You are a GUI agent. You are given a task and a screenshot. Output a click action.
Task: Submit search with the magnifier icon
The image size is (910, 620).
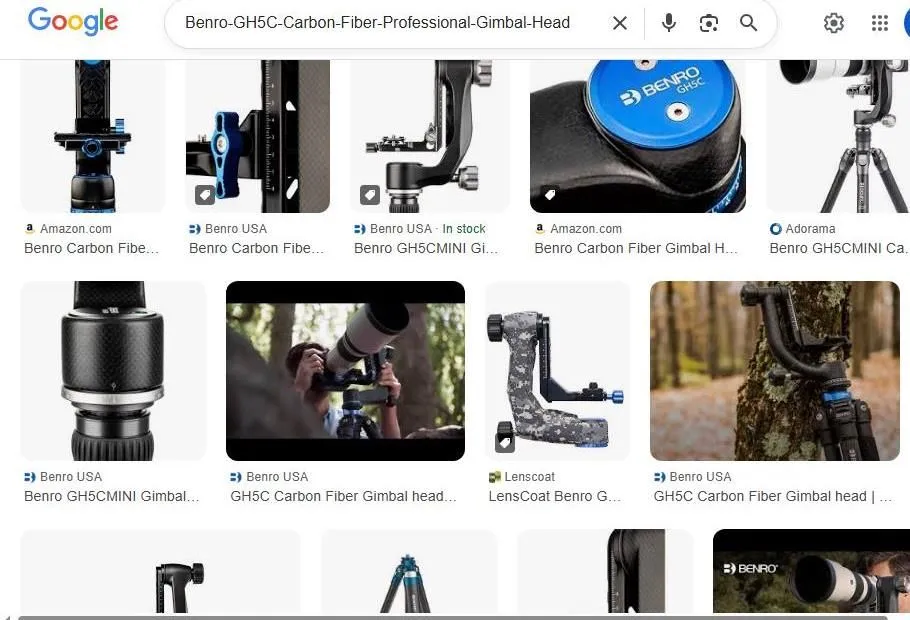pos(748,23)
